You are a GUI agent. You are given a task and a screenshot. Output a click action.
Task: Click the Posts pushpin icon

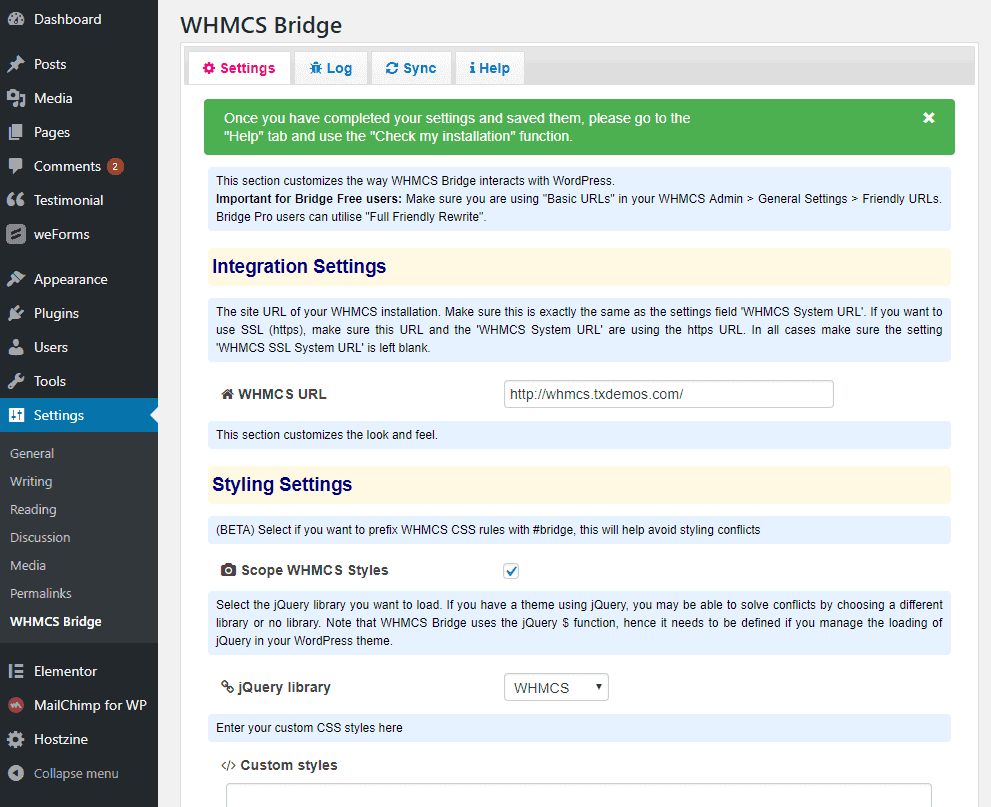pos(16,64)
